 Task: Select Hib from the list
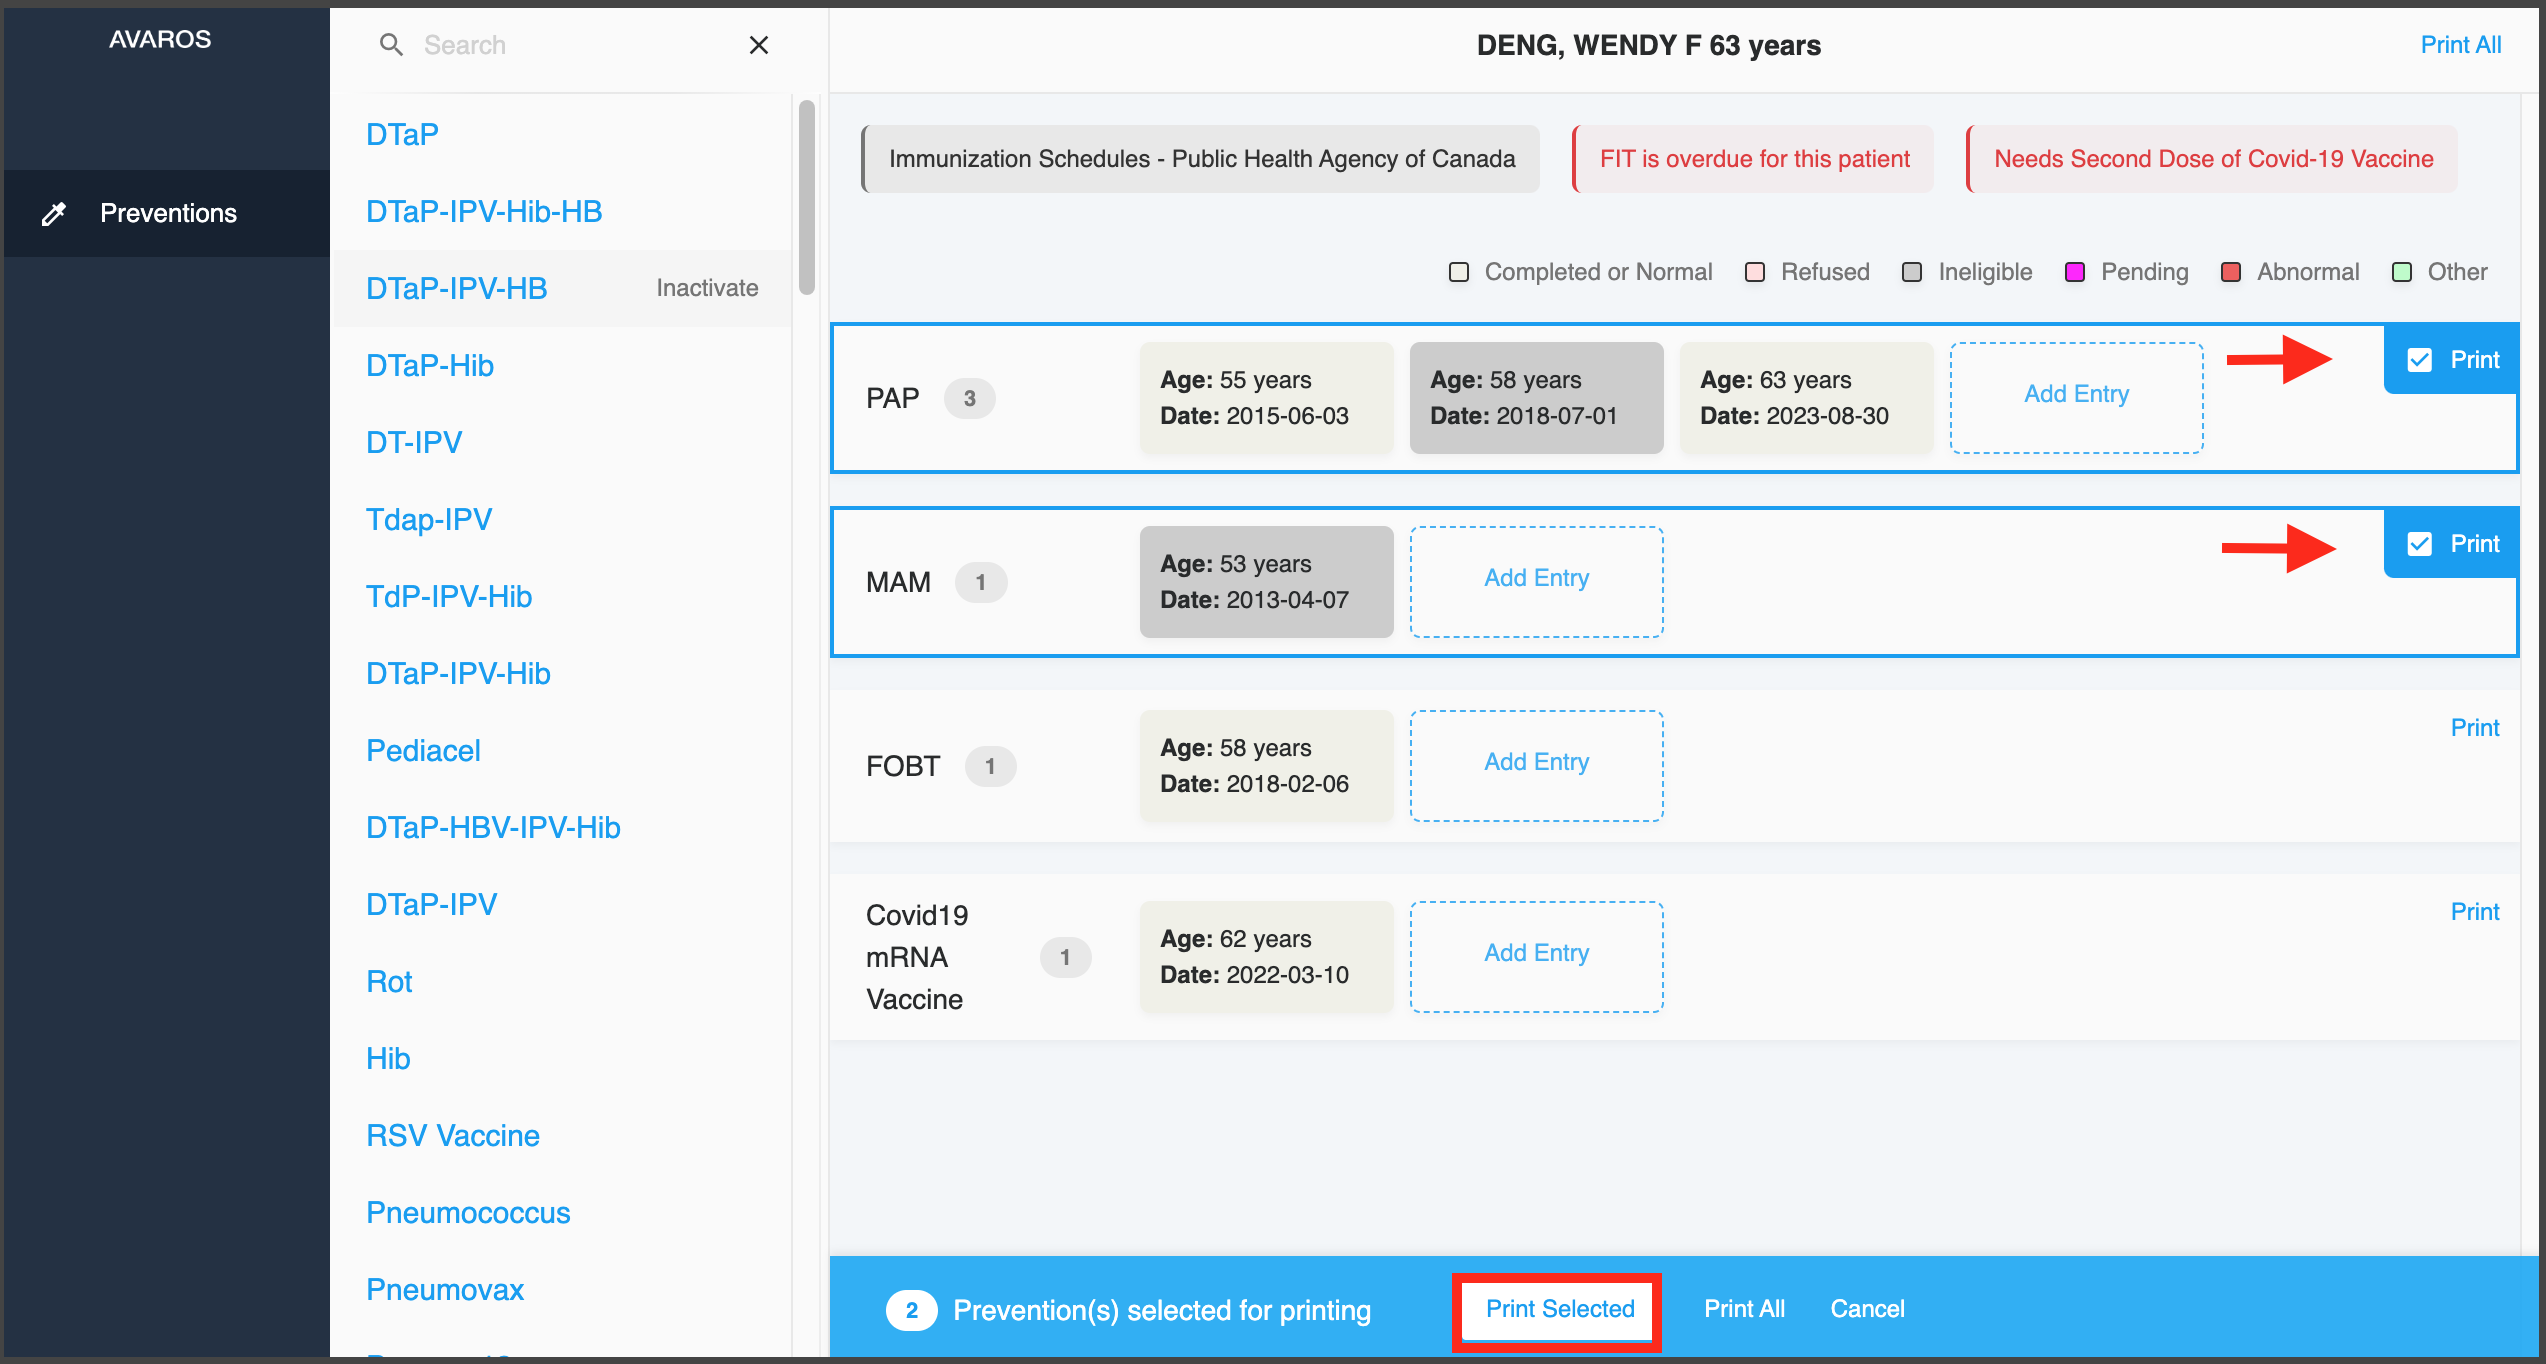point(388,1058)
